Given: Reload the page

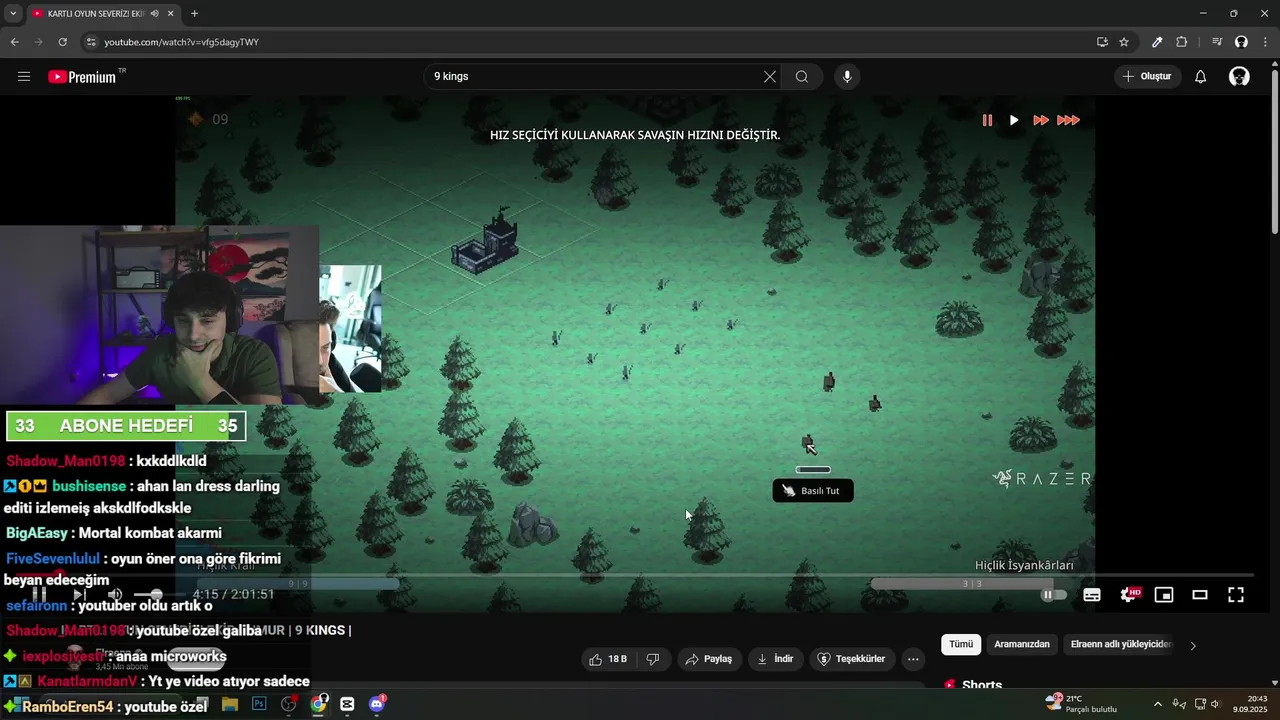Looking at the screenshot, I should pos(62,42).
